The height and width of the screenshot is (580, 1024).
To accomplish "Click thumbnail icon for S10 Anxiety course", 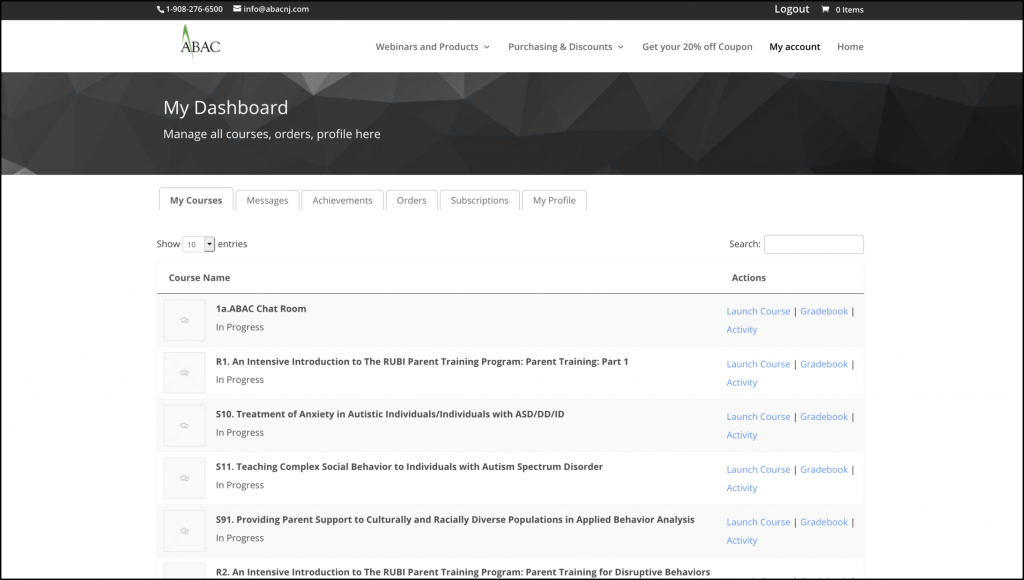I will coord(184,426).
